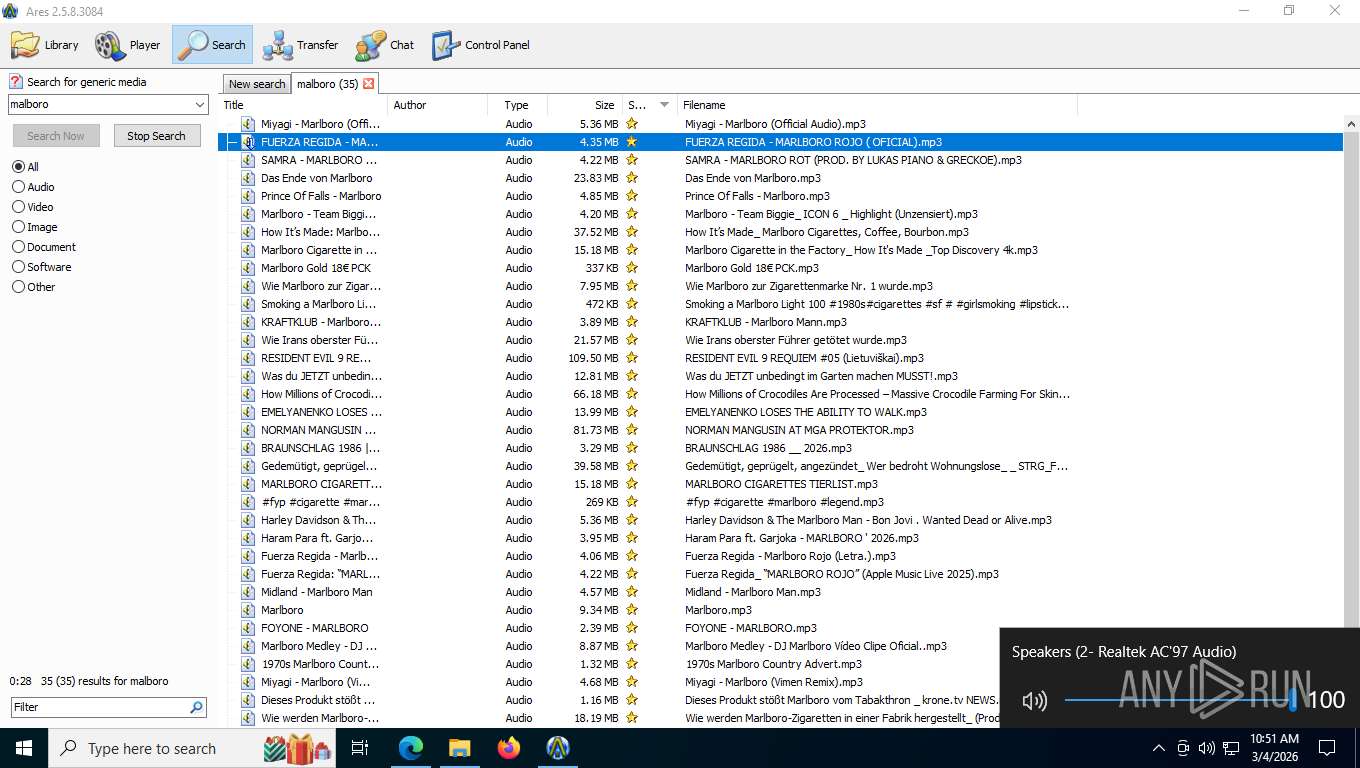Select NORMAN MANGUSIN AT MGA PROTEKTOR.mp3 row
This screenshot has width=1360, height=768.
[780, 430]
